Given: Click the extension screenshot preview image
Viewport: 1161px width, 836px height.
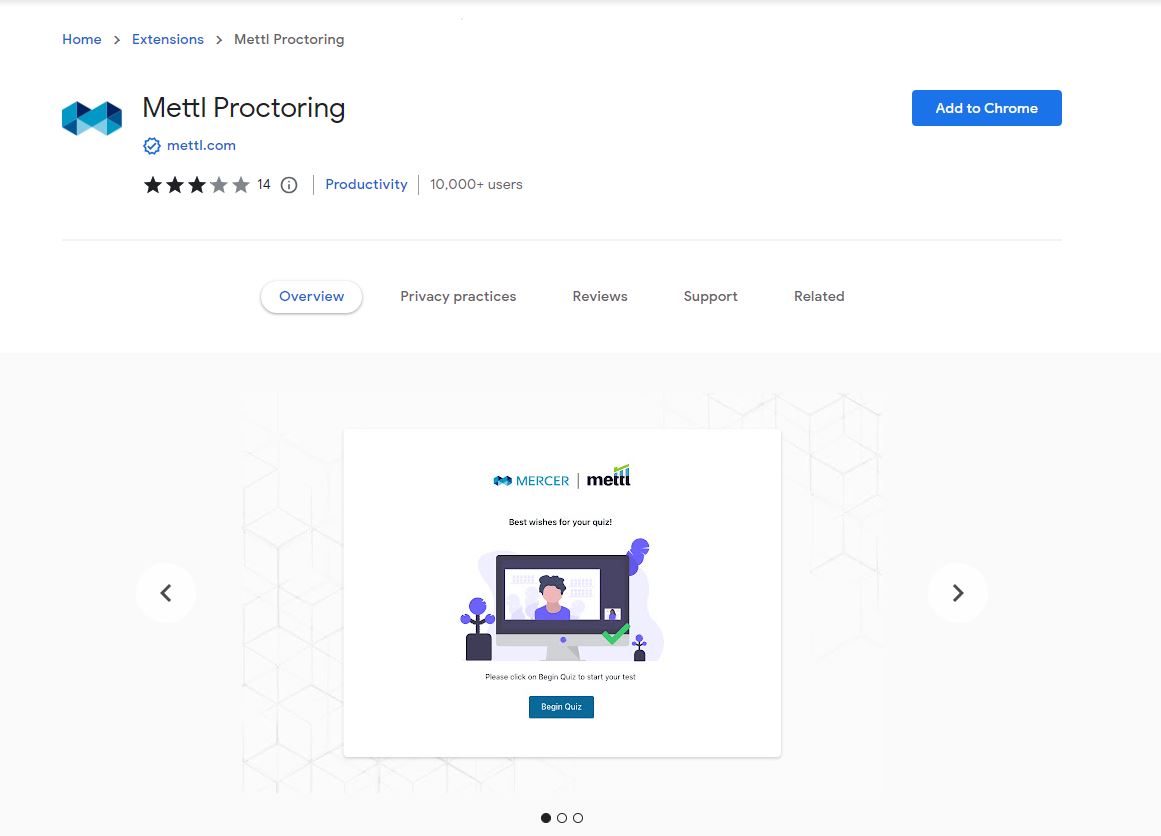Looking at the screenshot, I should point(562,593).
